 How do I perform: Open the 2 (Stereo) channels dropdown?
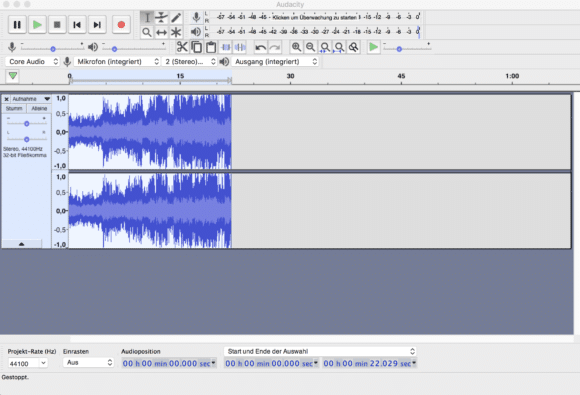pyautogui.click(x=189, y=61)
